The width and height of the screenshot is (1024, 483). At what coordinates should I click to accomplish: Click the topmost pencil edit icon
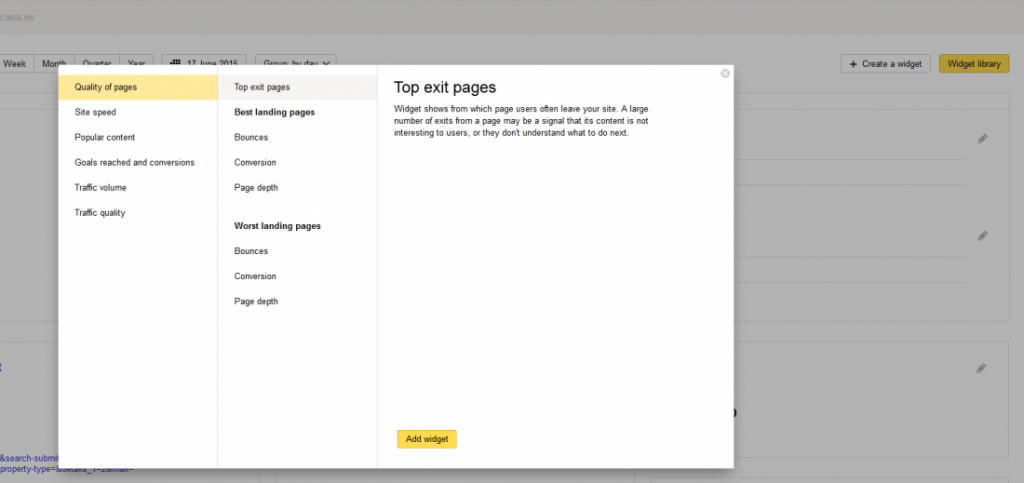982,139
